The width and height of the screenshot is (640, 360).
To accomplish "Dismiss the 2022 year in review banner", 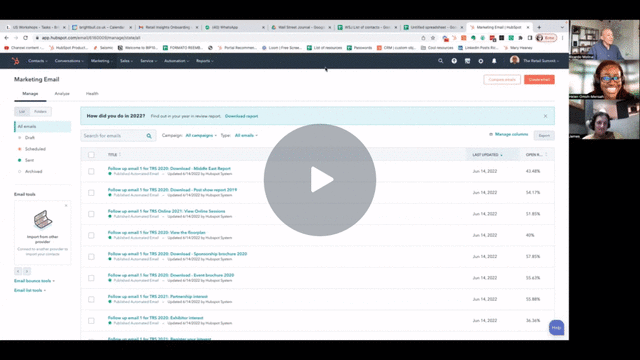I will (545, 116).
